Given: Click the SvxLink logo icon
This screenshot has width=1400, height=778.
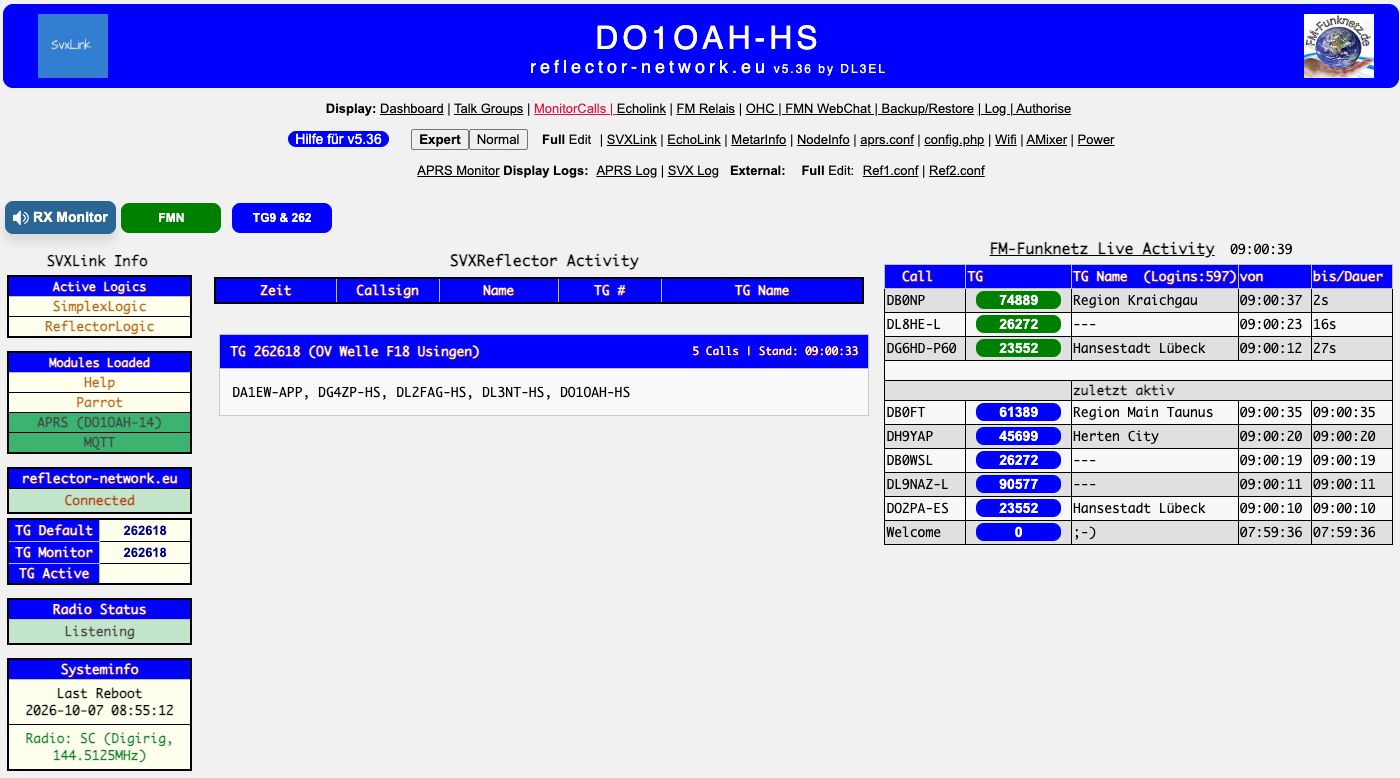Looking at the screenshot, I should coord(73,46).
